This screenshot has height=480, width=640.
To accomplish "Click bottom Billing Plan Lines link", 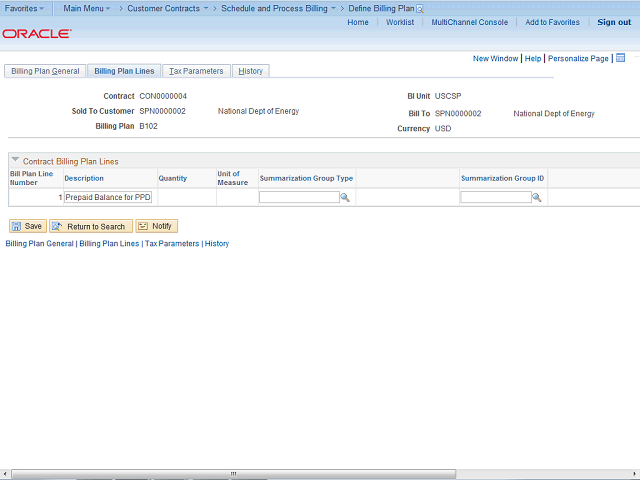I will [x=109, y=244].
